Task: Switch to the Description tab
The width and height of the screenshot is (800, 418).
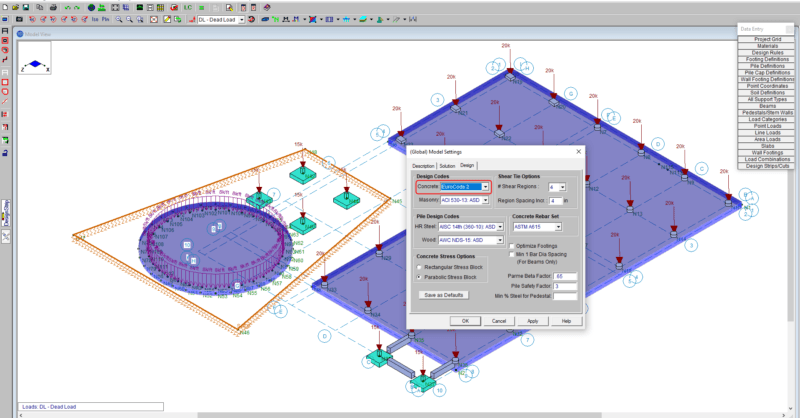Action: (x=423, y=165)
